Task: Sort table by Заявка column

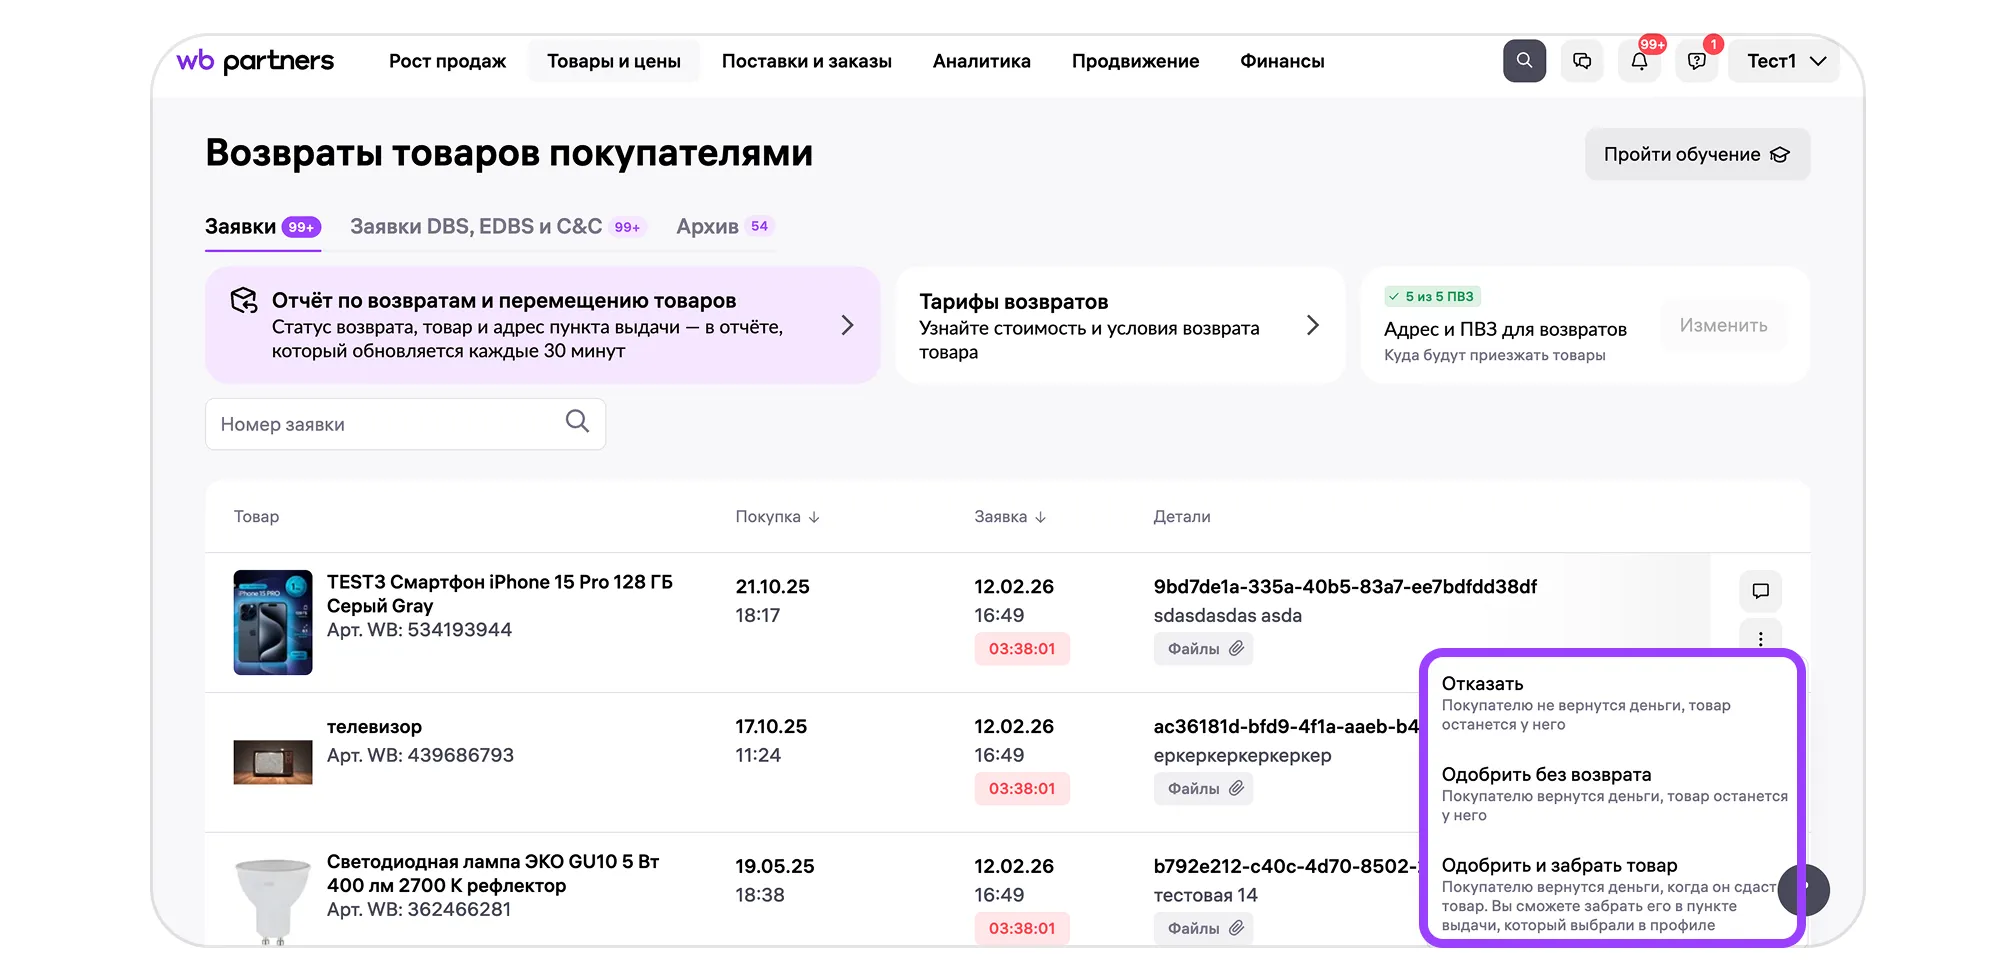Action: (x=1010, y=517)
